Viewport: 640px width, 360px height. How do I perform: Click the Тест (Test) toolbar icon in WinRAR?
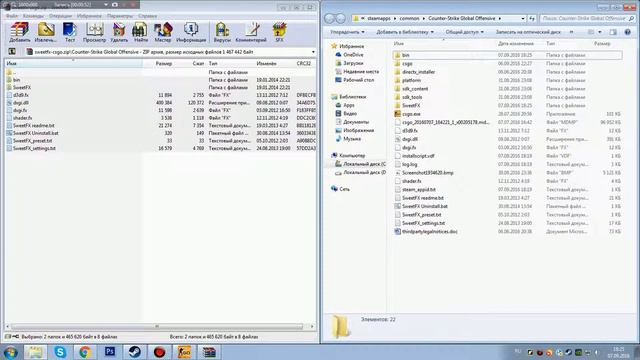70,33
